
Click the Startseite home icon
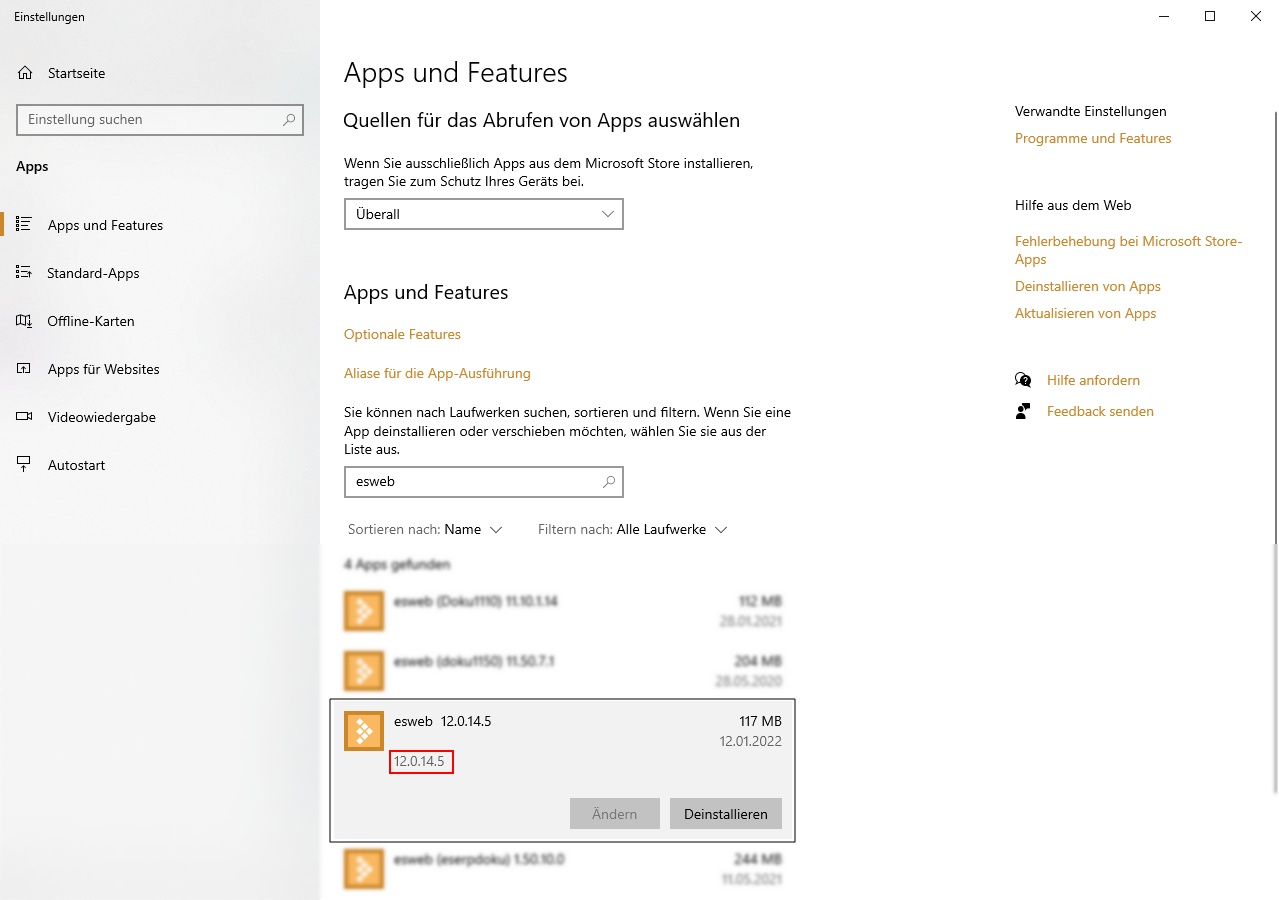pyautogui.click(x=25, y=73)
